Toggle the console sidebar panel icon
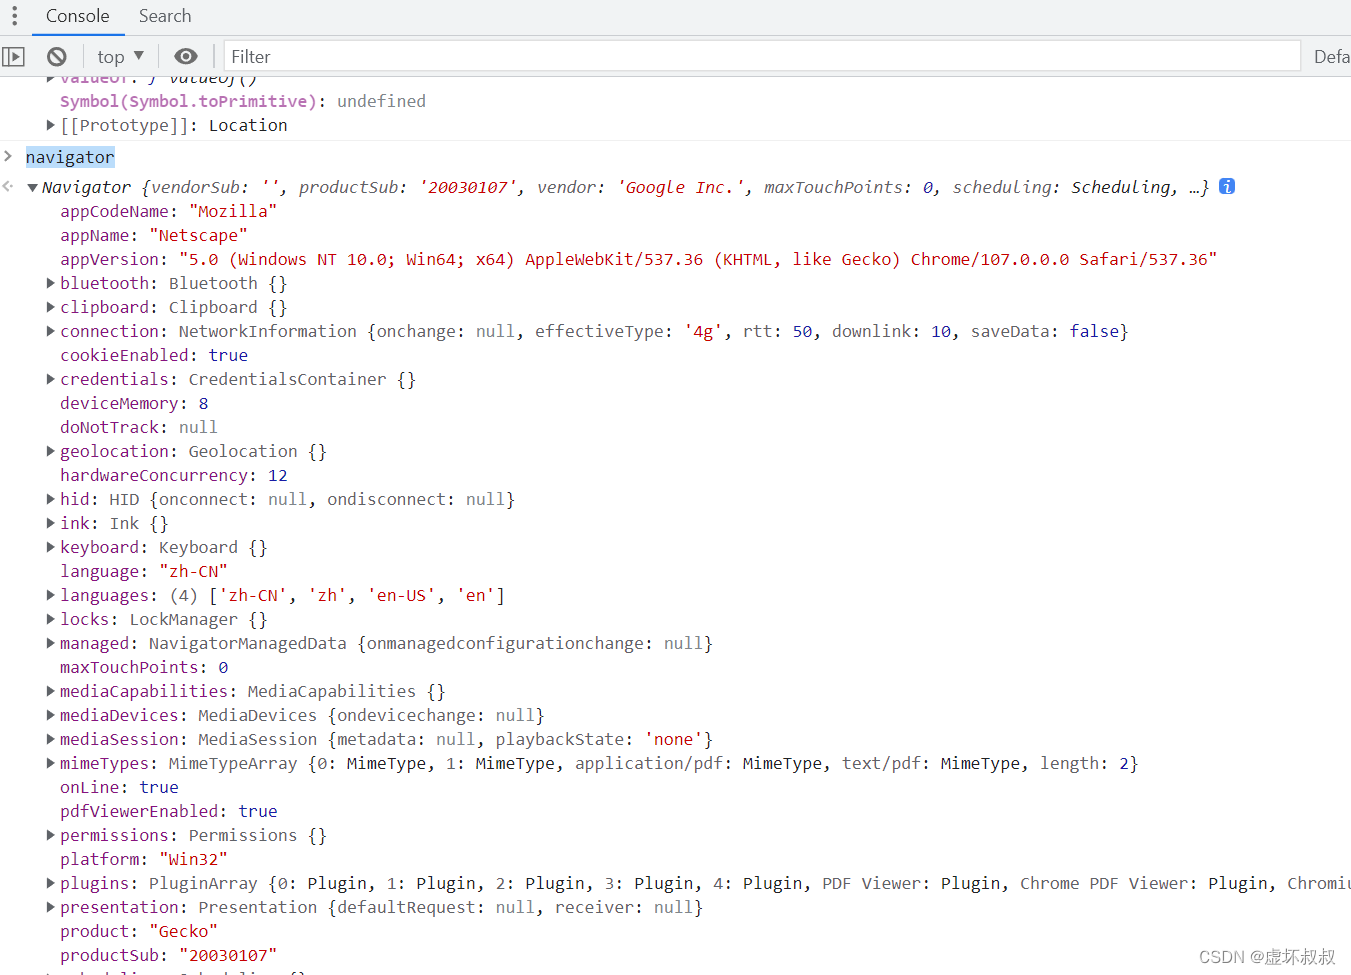The image size is (1351, 975). 13,57
